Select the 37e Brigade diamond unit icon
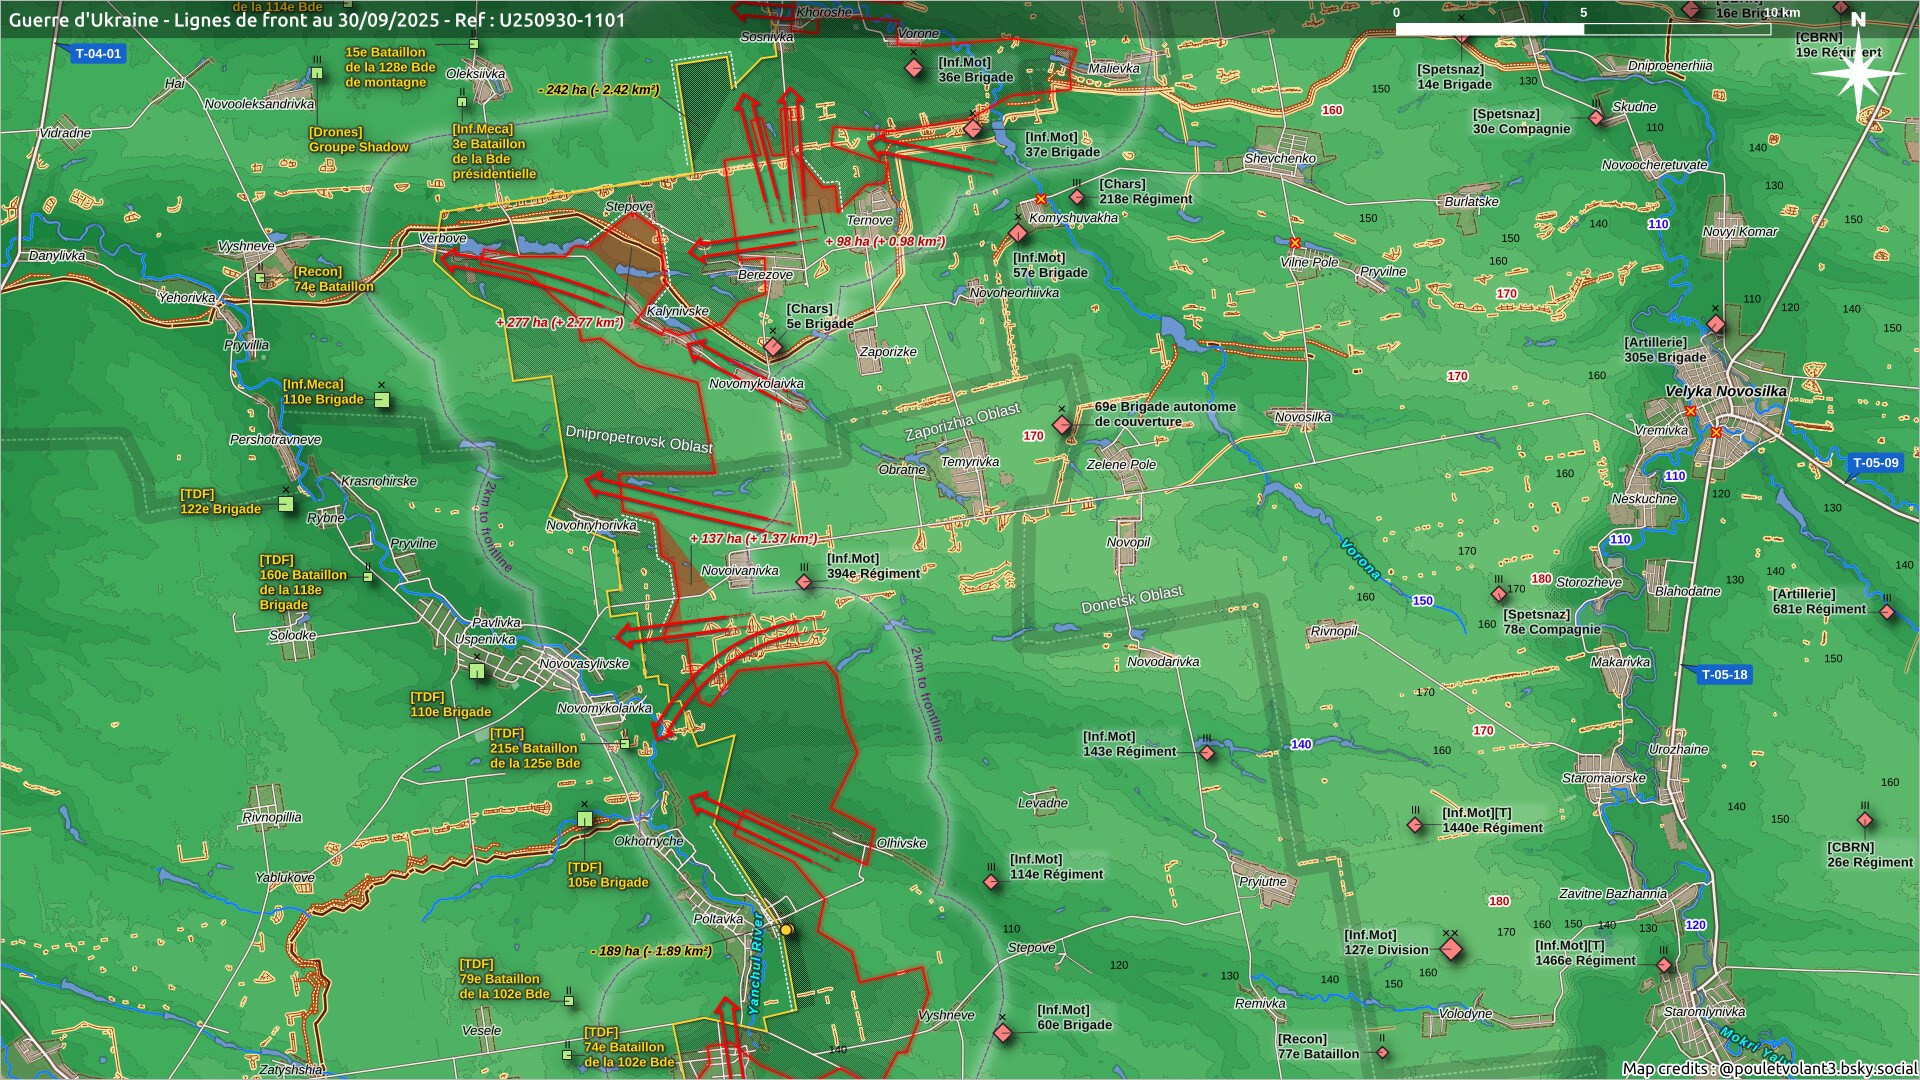 click(x=973, y=129)
